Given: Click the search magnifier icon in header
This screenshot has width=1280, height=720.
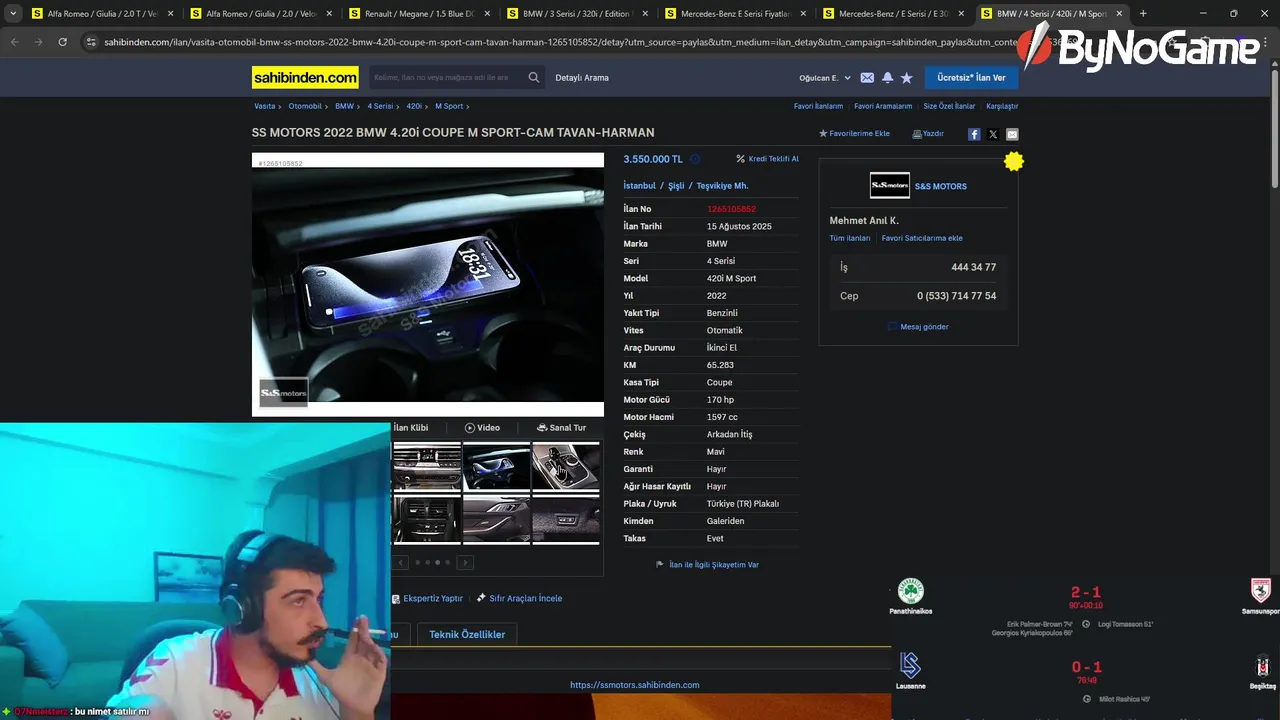Looking at the screenshot, I should pyautogui.click(x=534, y=77).
